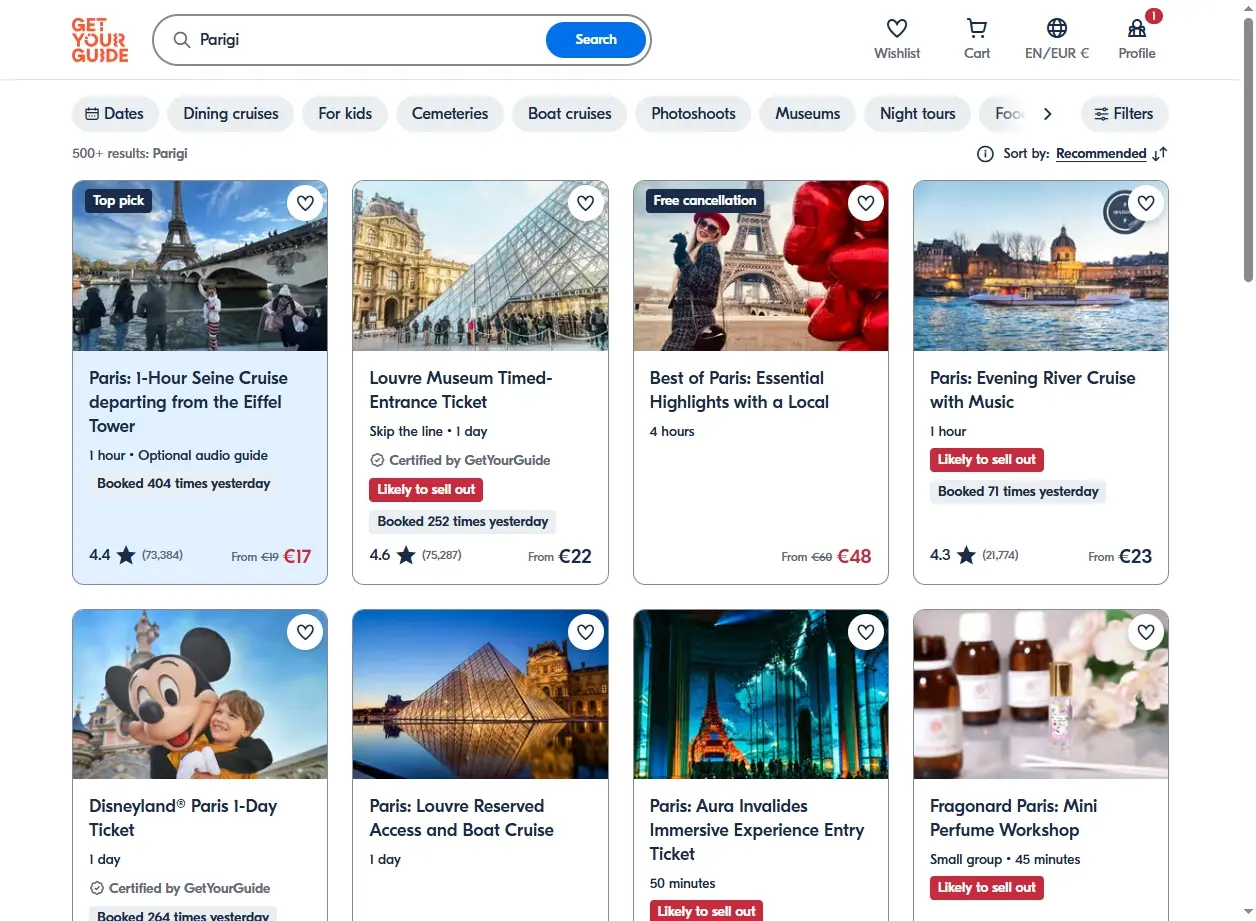Open the GetYourGuide home logo
This screenshot has height=921, width=1256.
point(100,40)
